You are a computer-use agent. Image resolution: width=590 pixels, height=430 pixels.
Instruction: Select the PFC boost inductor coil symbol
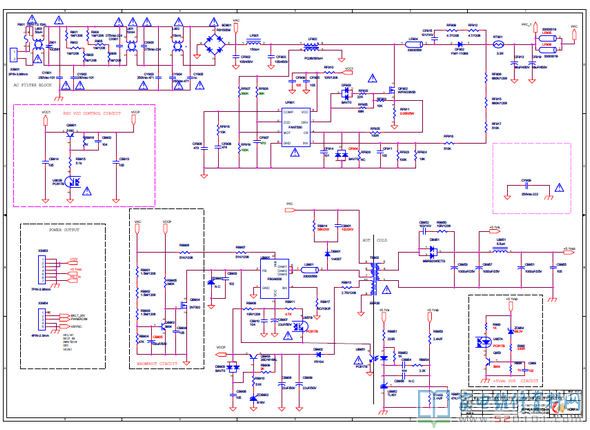pyautogui.click(x=311, y=47)
